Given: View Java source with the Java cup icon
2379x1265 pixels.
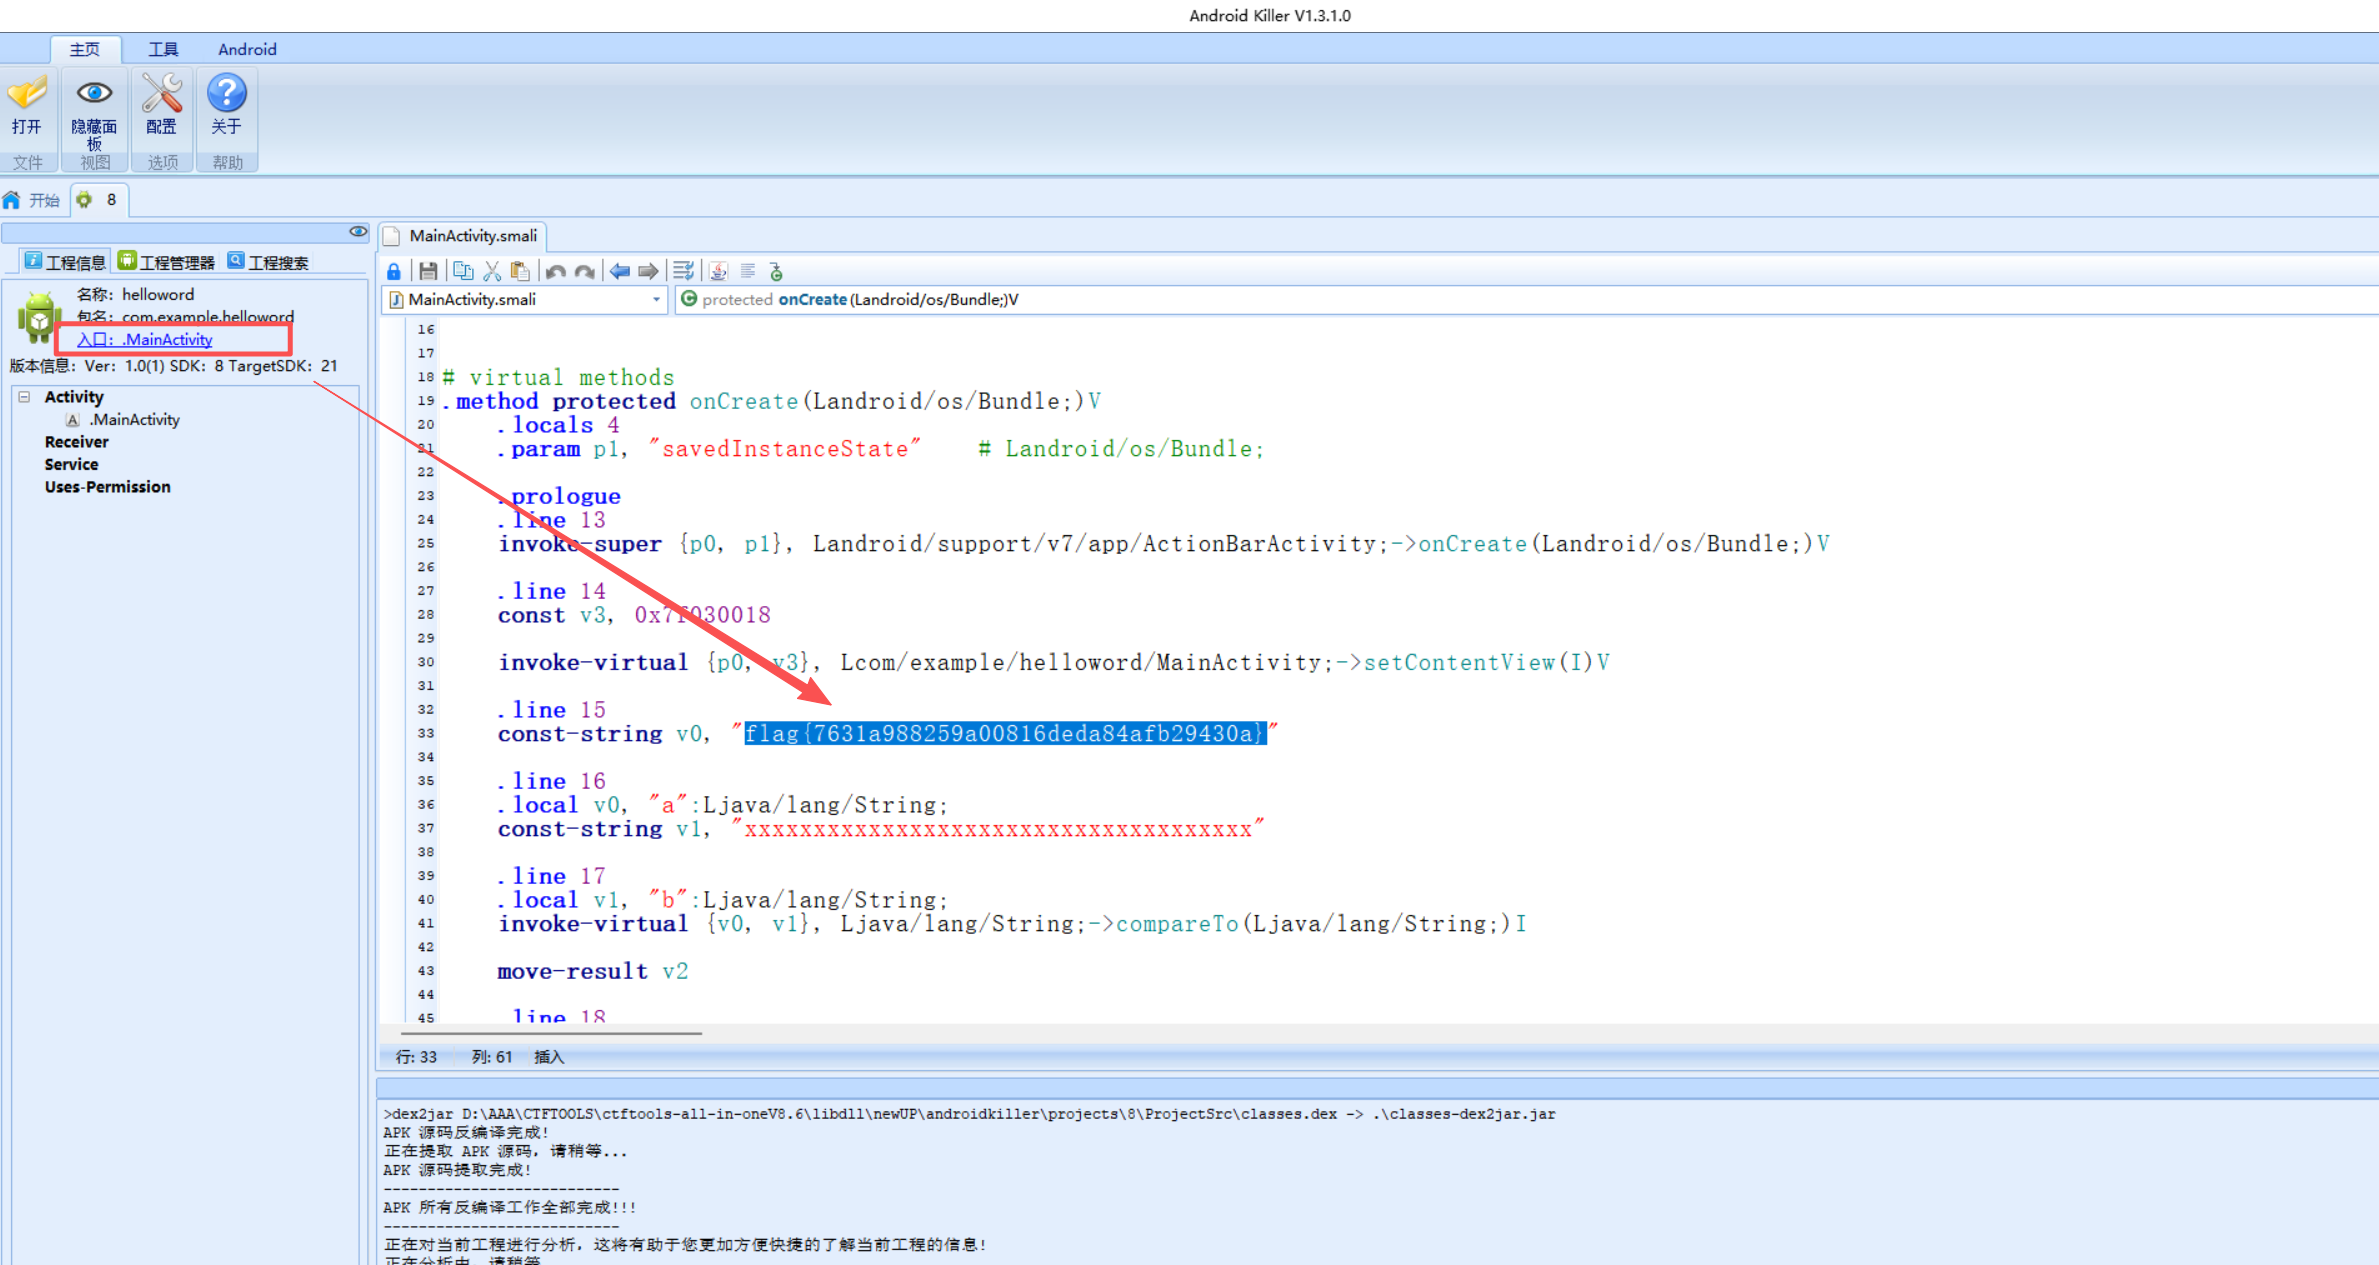Looking at the screenshot, I should click(718, 271).
